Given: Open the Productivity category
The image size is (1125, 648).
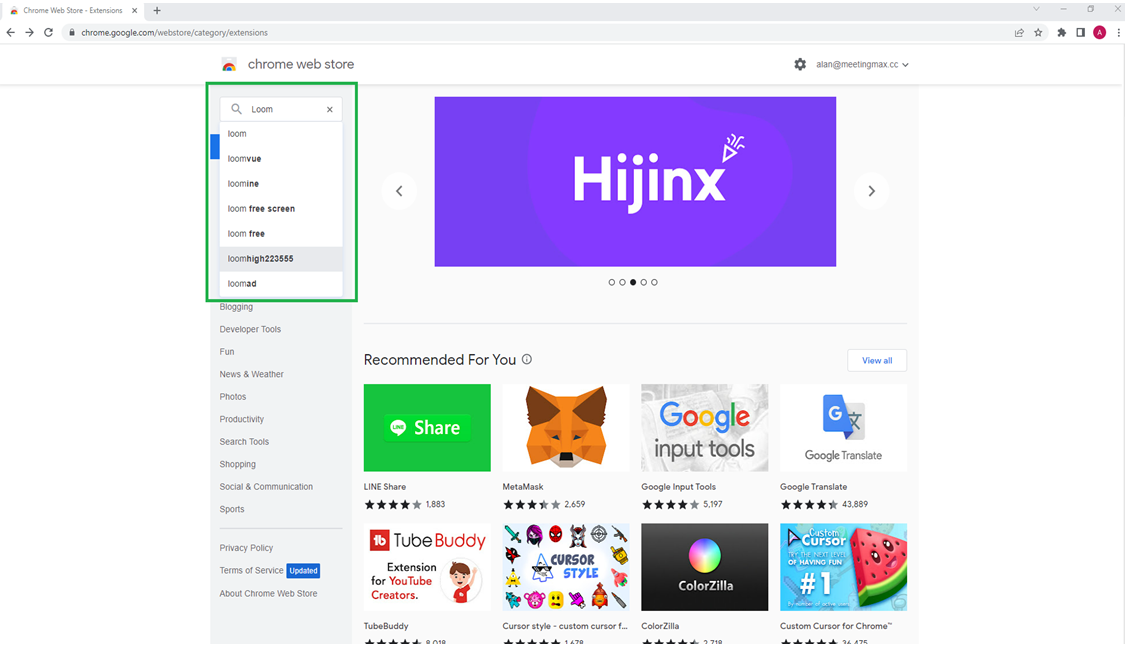Looking at the screenshot, I should click(x=242, y=419).
